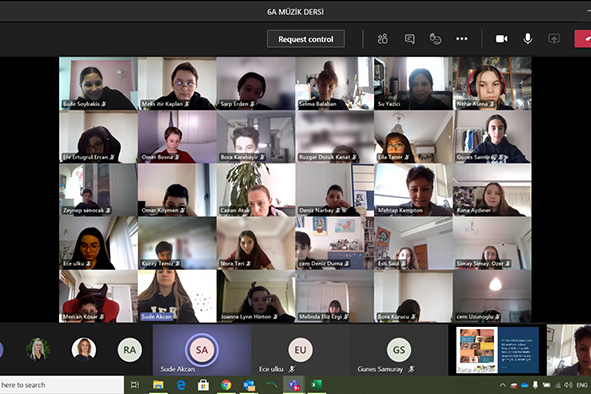Screen dimensions: 591x394
Task: Toggle the microphone mute
Action: (x=528, y=38)
